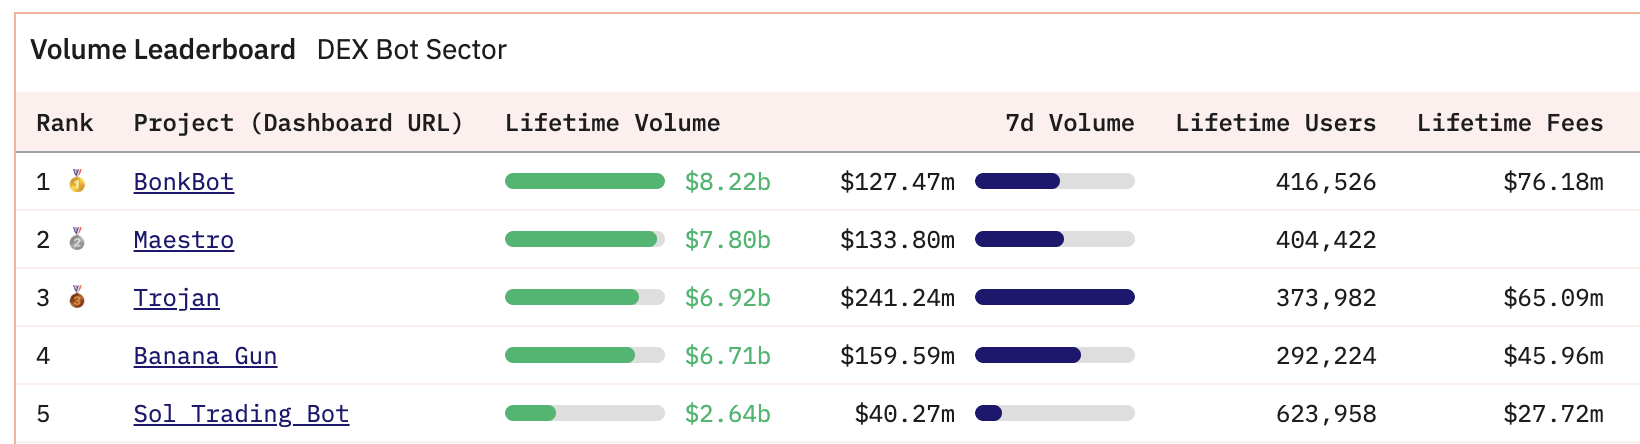Sort by the Rank column header
The height and width of the screenshot is (444, 1640).
[64, 123]
